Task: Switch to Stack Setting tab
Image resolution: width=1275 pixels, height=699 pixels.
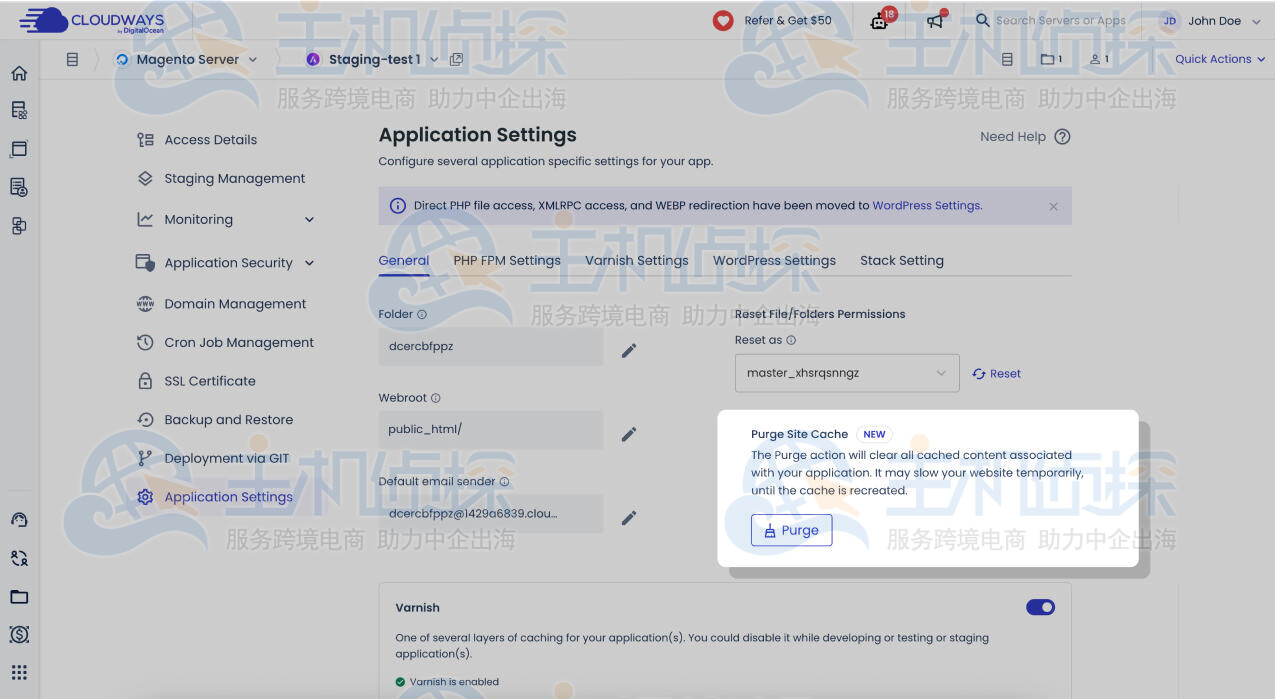Action: (x=902, y=261)
